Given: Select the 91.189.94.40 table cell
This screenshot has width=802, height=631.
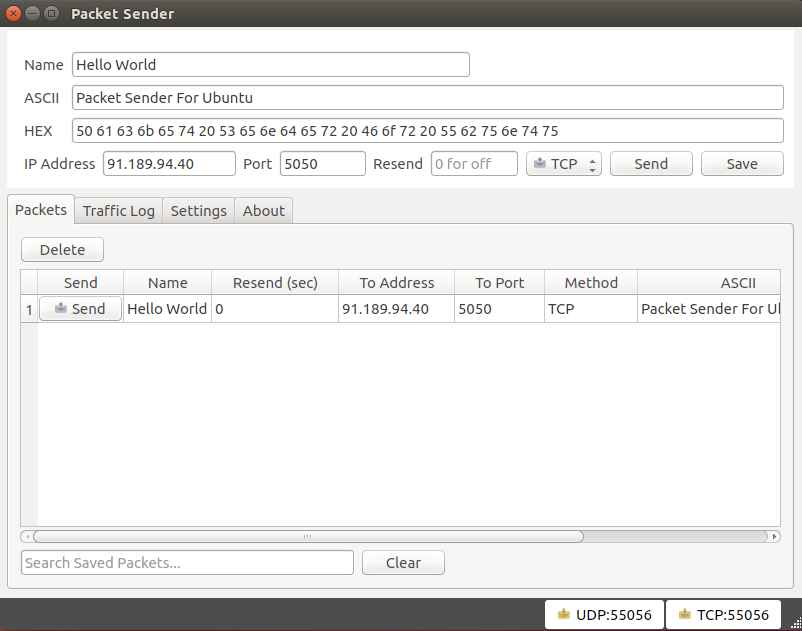Looking at the screenshot, I should tap(396, 309).
